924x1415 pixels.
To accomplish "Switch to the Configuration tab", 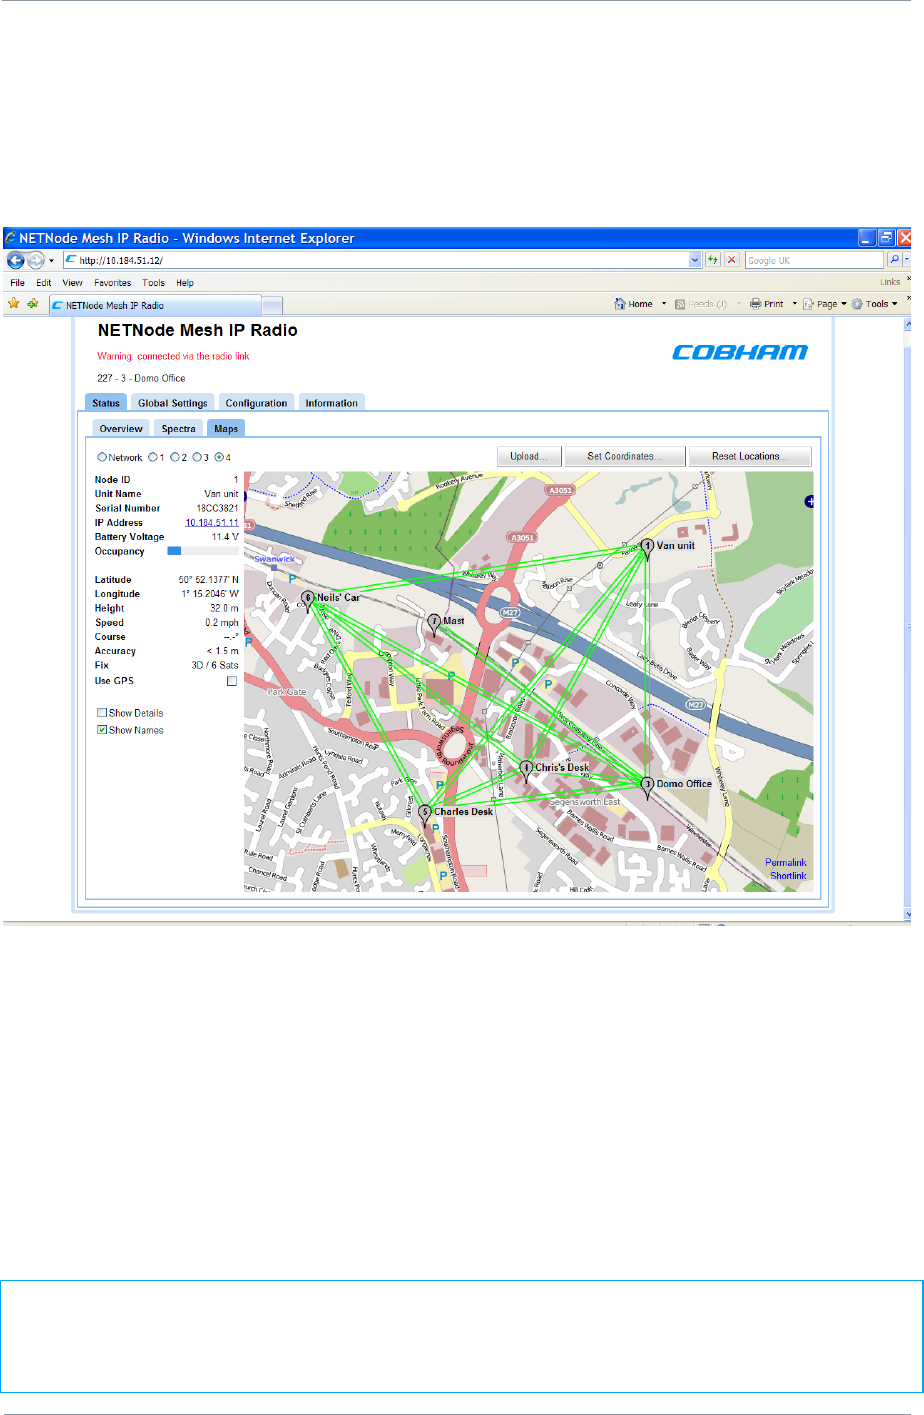I will (256, 403).
